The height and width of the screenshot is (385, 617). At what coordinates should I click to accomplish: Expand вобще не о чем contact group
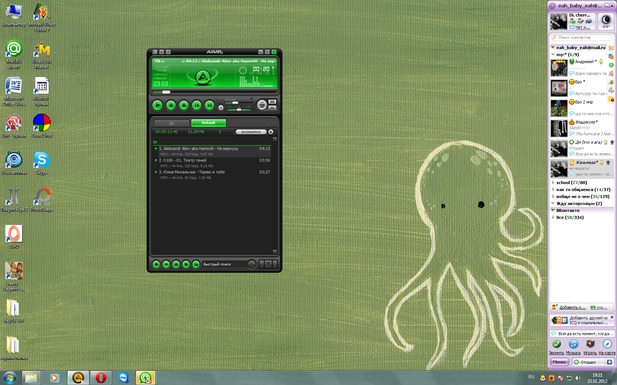tap(553, 196)
